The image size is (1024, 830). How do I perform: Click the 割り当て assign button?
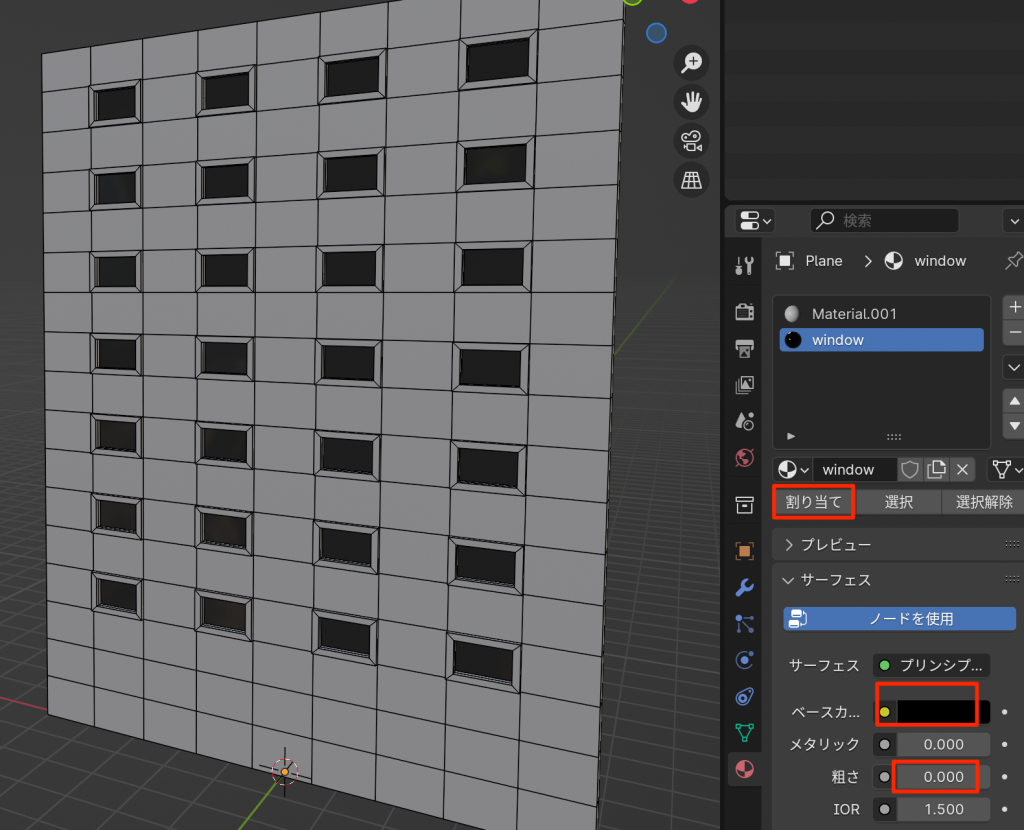813,502
